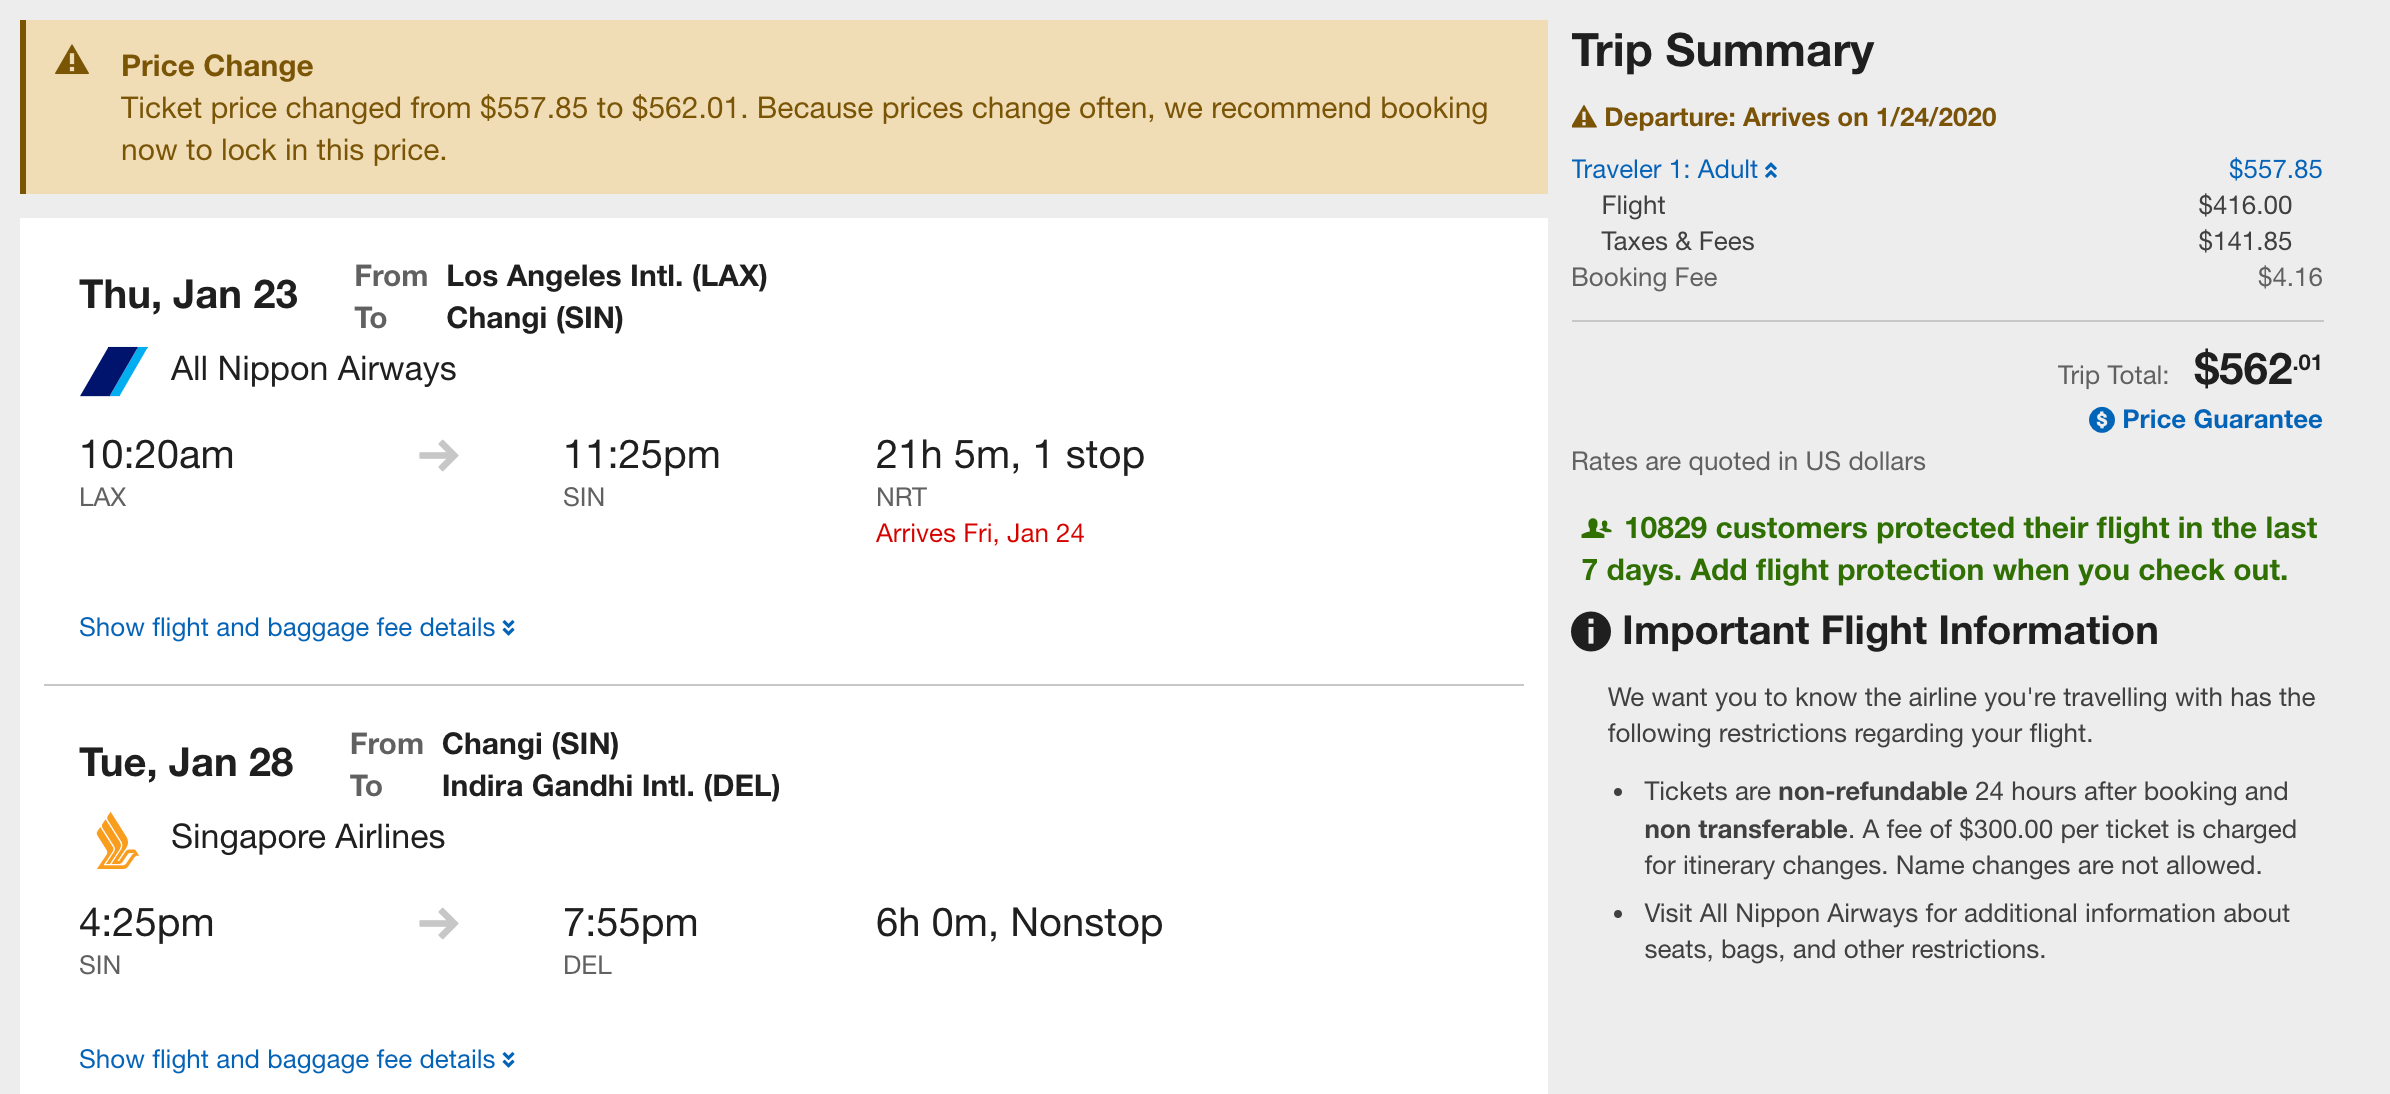Screen dimensions: 2390x1094
Task: Click the red Arrives Fri, Jan 24 notice
Action: [x=979, y=534]
